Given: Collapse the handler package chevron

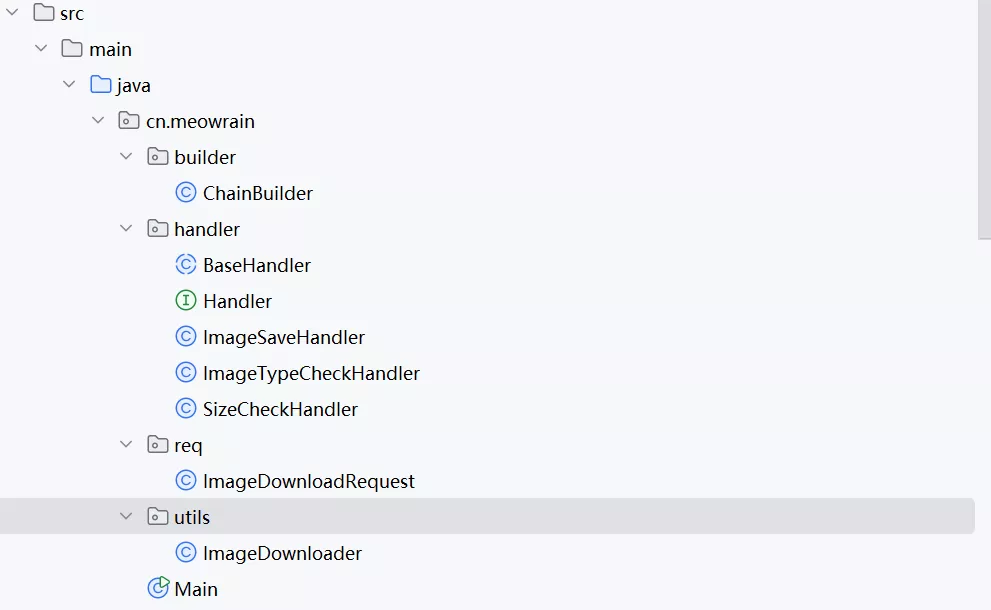Looking at the screenshot, I should (x=126, y=229).
